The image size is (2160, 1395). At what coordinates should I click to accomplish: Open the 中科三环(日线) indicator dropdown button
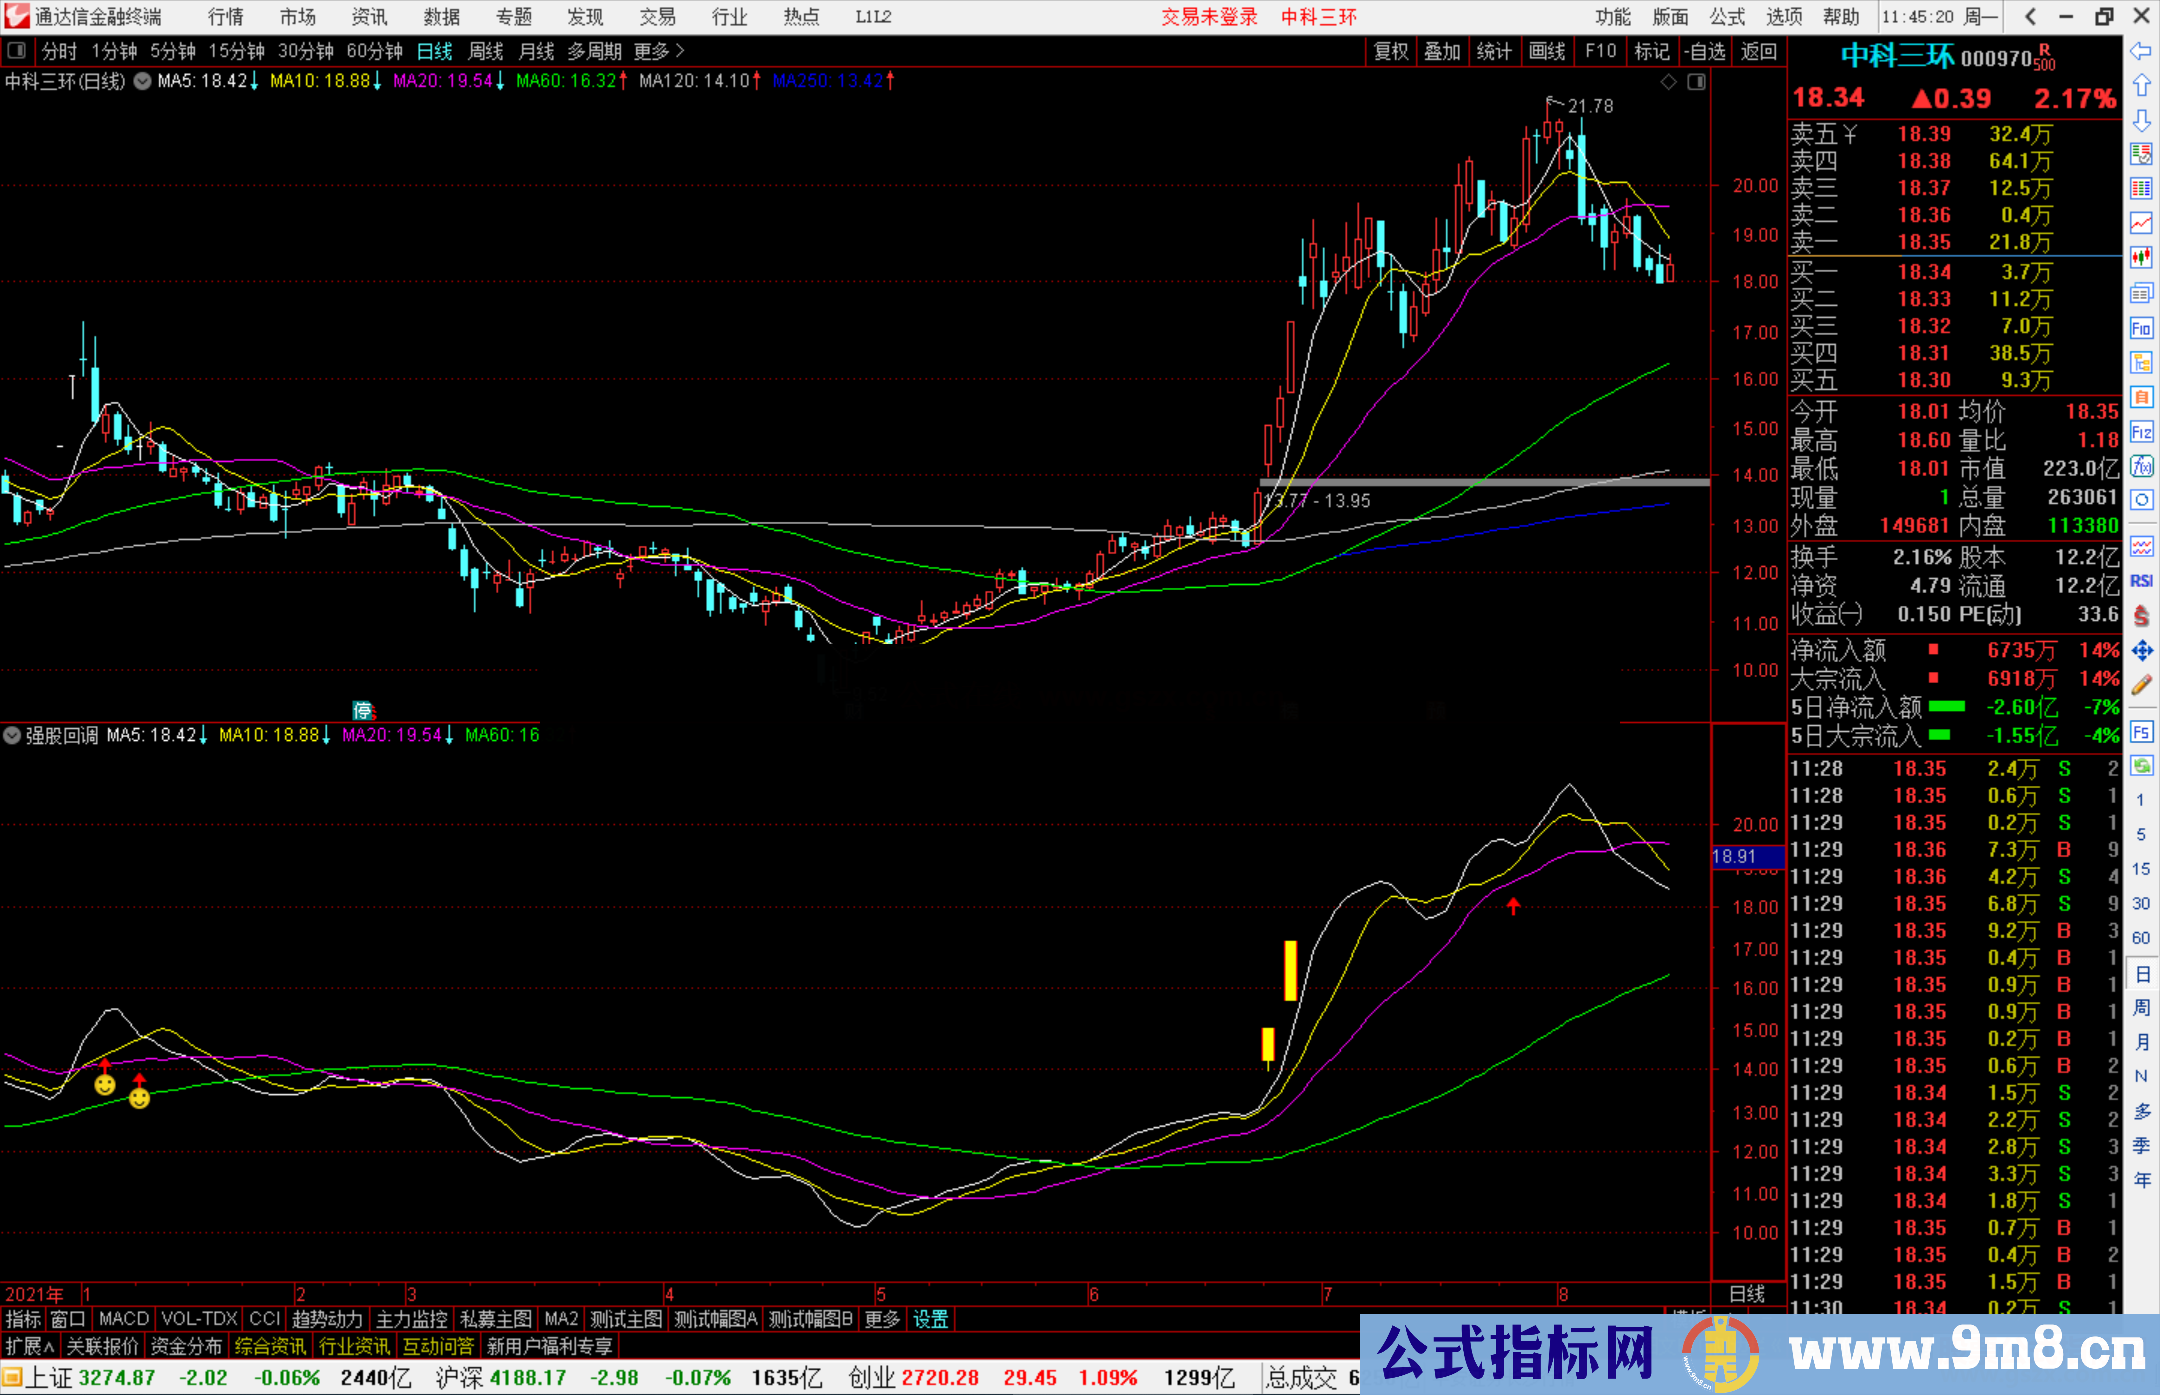[x=143, y=81]
